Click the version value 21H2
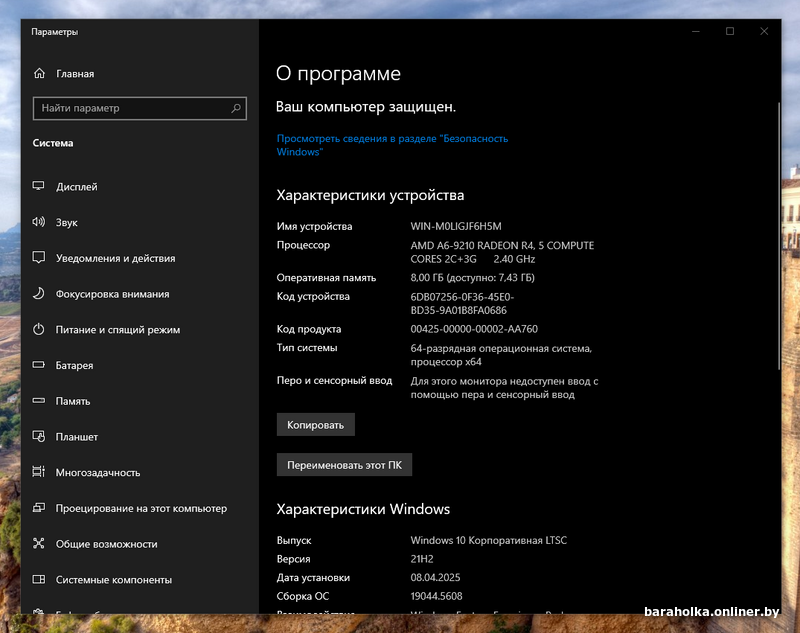 click(x=422, y=559)
